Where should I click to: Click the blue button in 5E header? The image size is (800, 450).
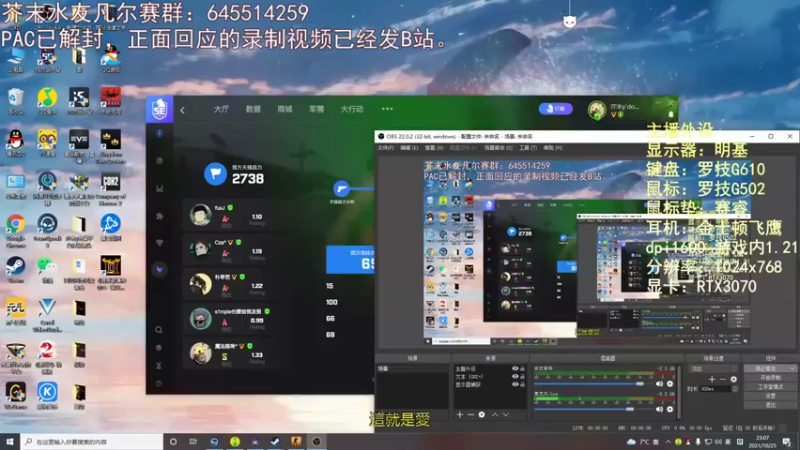click(x=556, y=109)
